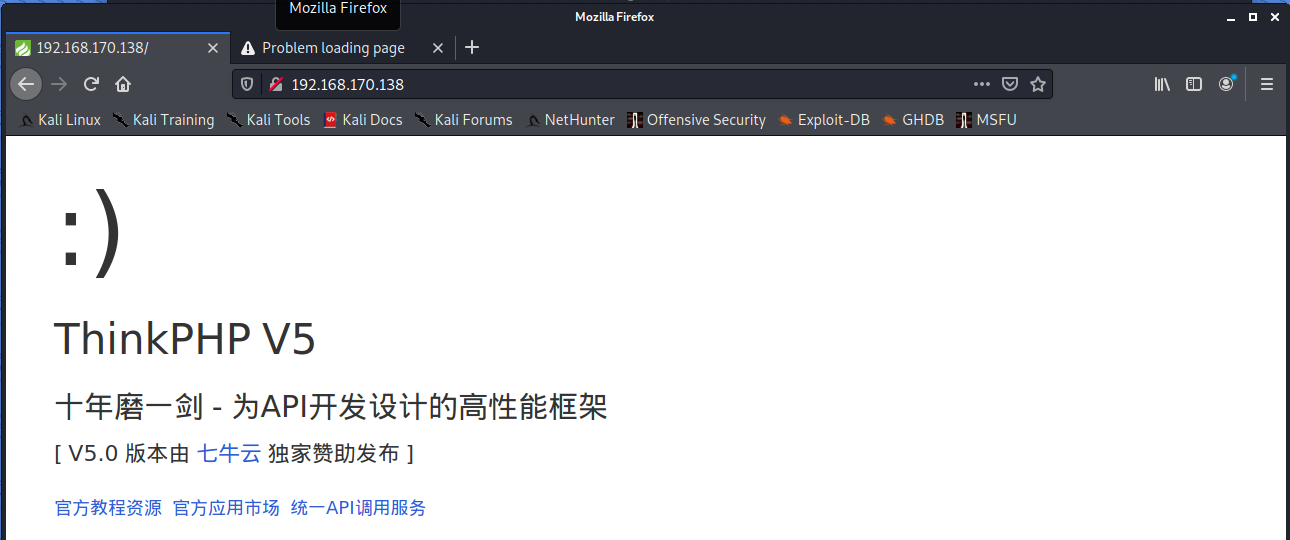Screen dimensions: 1290x540
Task: Minimize the Firefox window
Action: click(1231, 17)
